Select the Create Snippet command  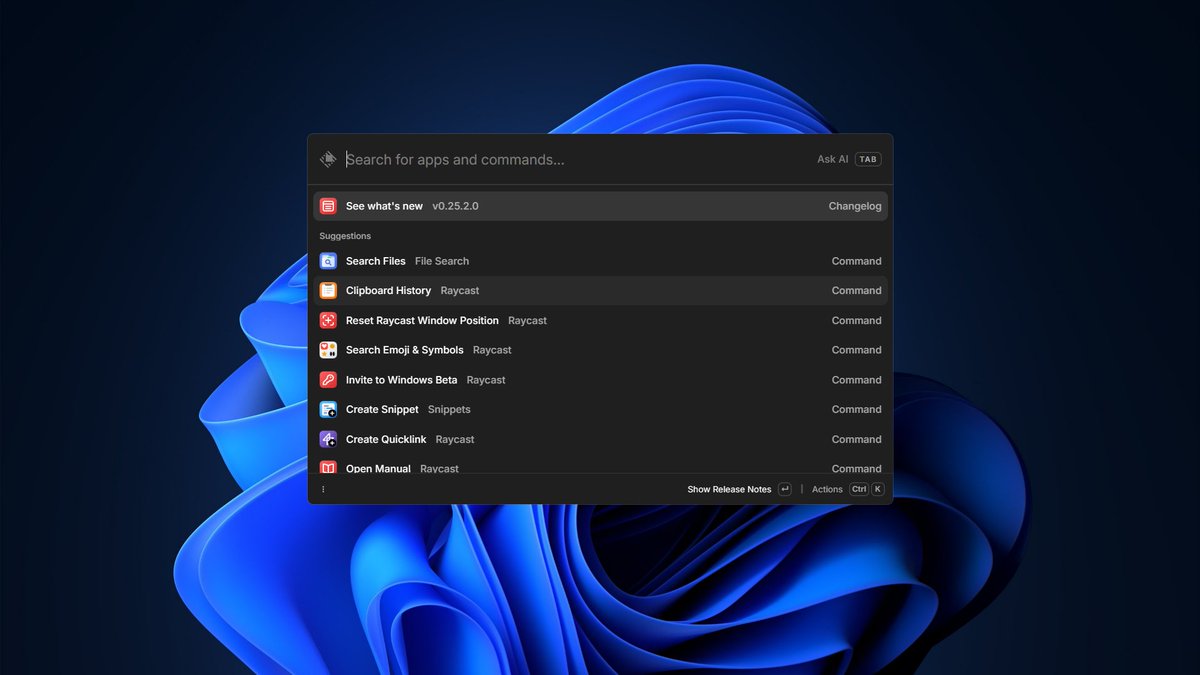click(600, 409)
